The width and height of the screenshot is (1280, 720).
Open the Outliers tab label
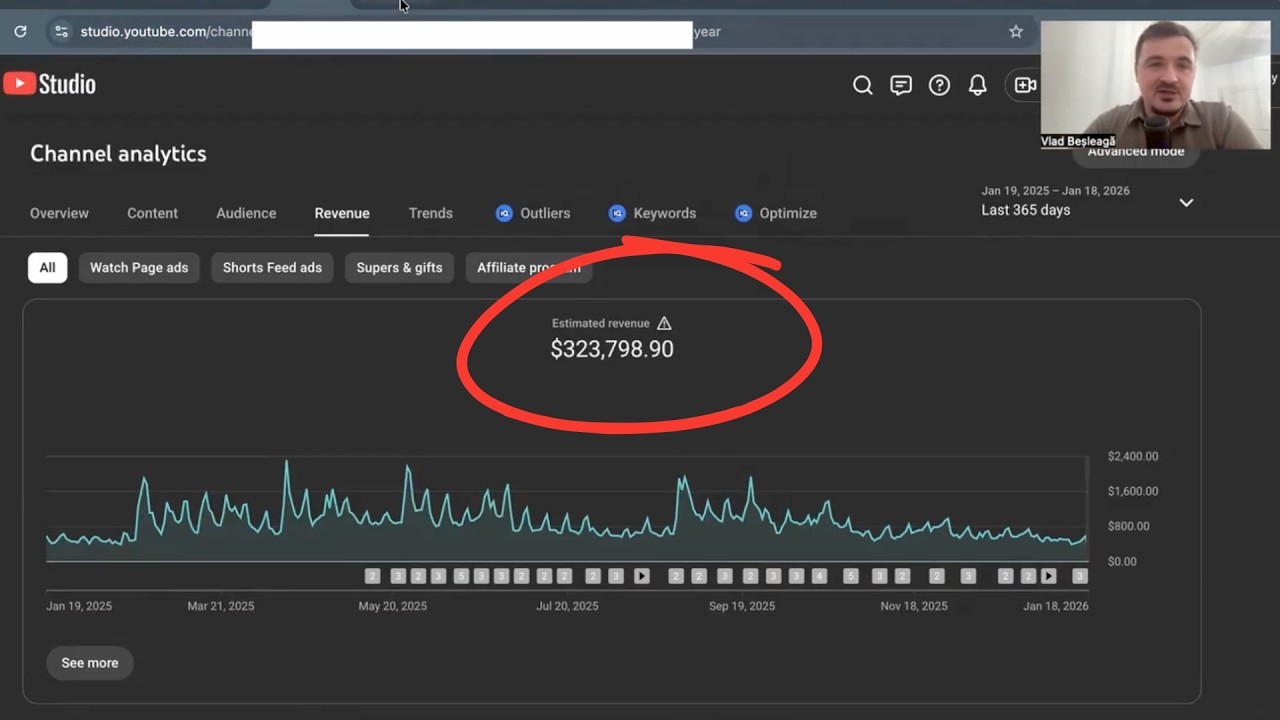pos(545,213)
